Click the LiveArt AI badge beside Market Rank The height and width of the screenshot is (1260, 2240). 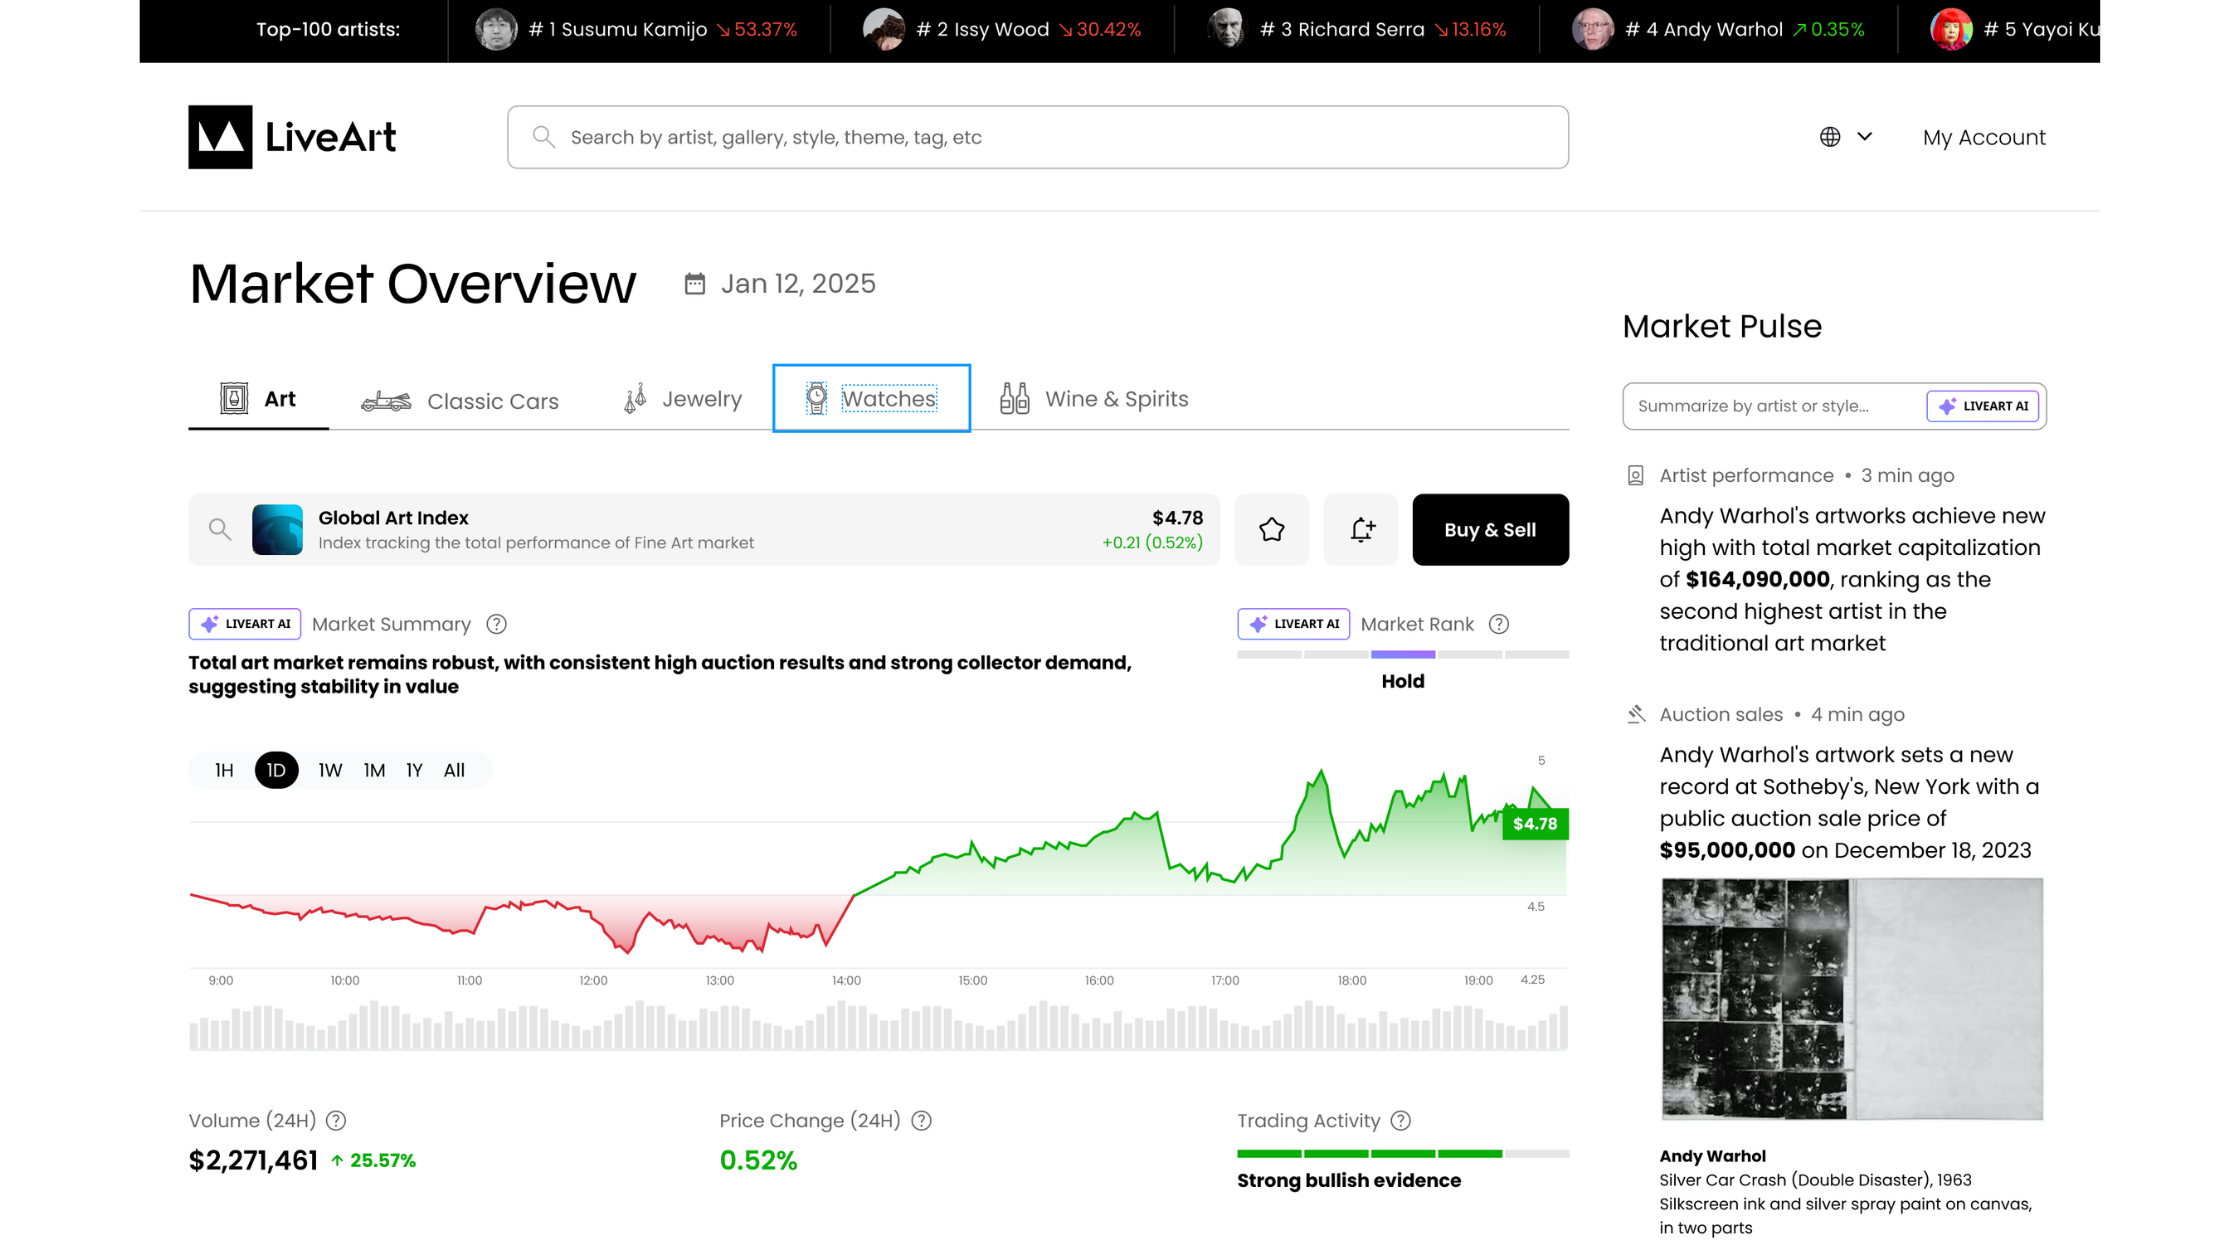[x=1293, y=624]
